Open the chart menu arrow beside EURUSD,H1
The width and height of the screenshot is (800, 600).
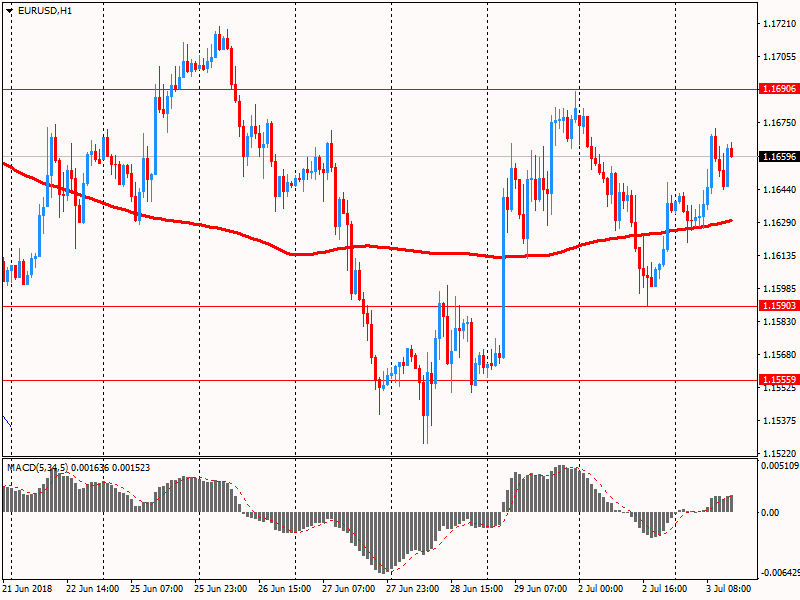pos(9,11)
